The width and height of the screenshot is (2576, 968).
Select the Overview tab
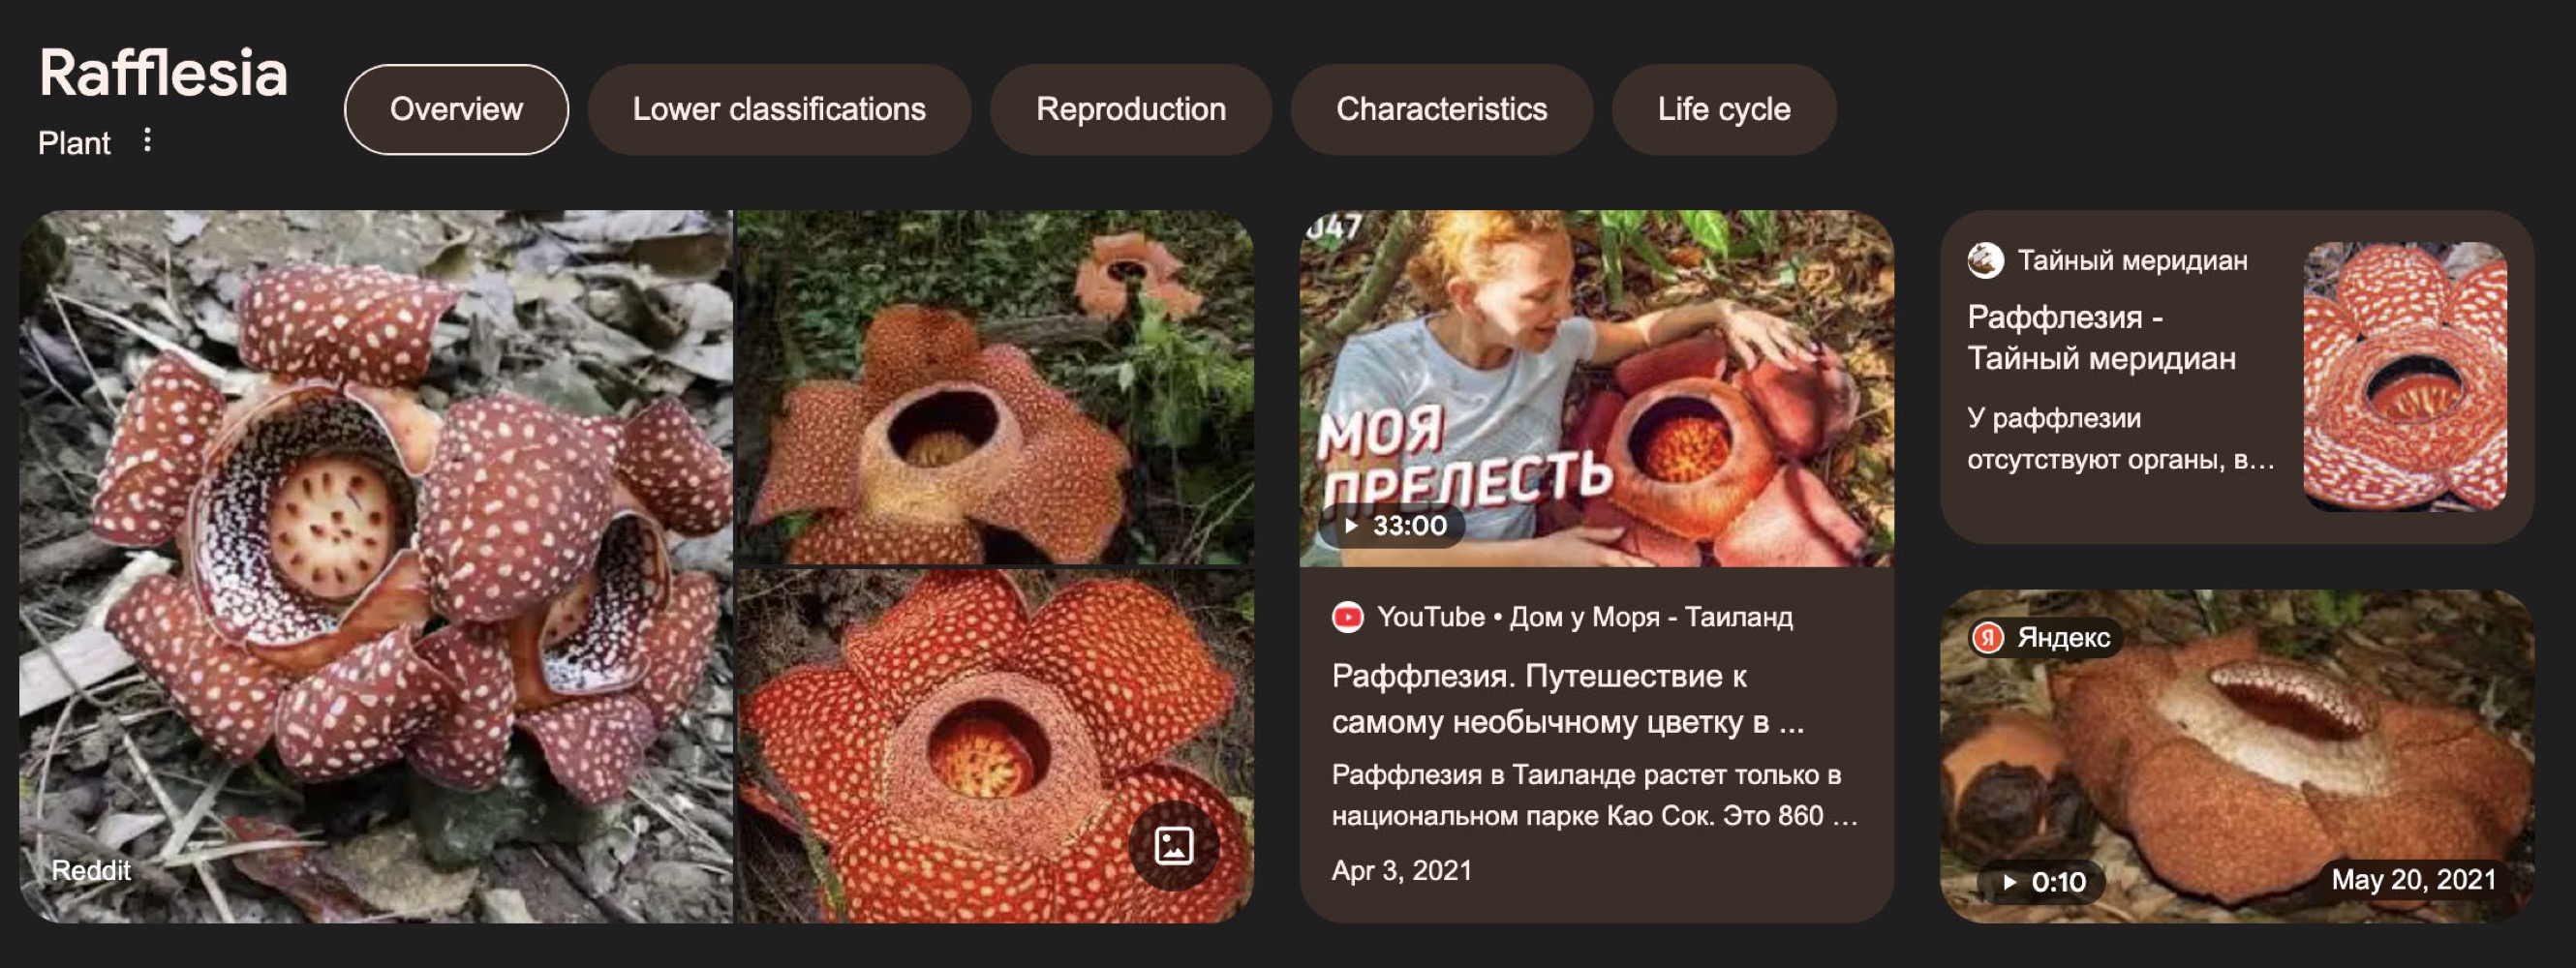click(456, 109)
